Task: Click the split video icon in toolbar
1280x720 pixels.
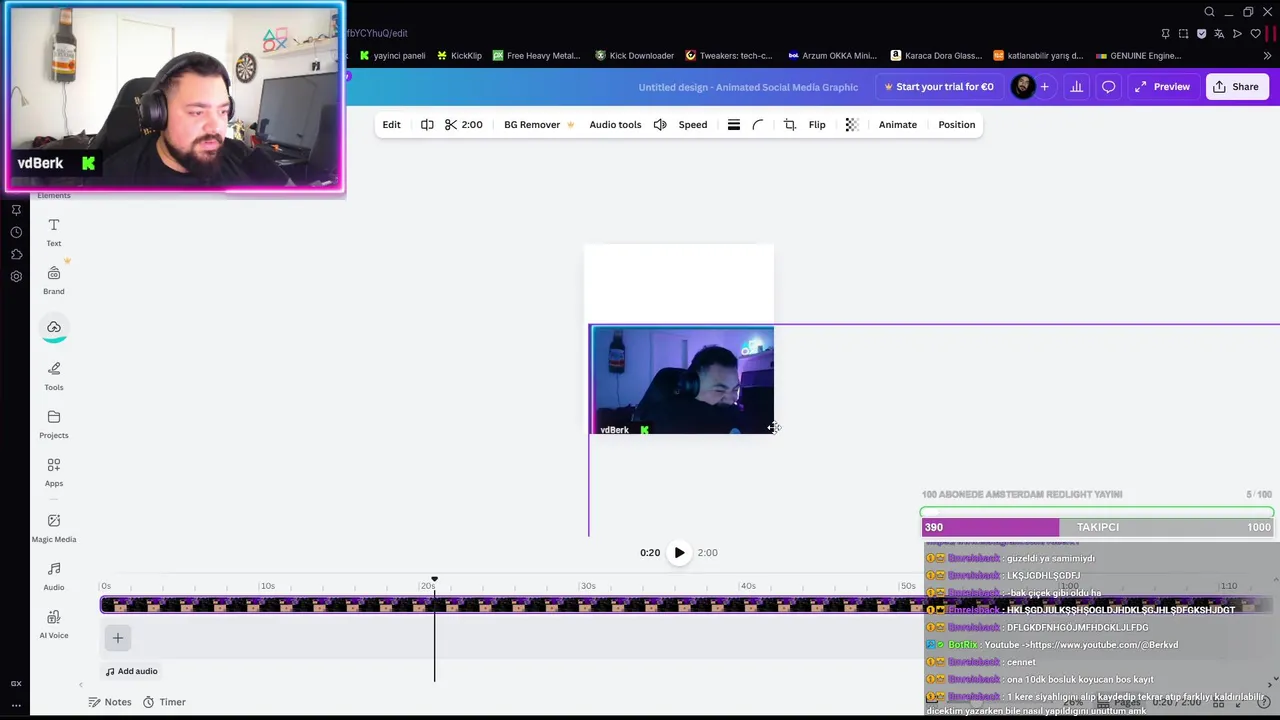Action: (x=427, y=125)
